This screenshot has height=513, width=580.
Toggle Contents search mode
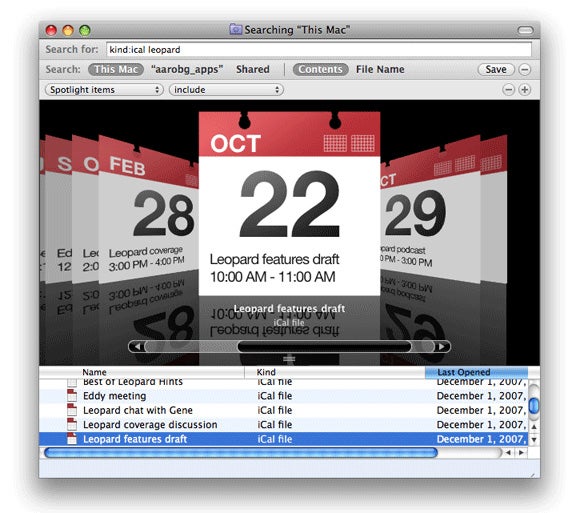(x=320, y=70)
